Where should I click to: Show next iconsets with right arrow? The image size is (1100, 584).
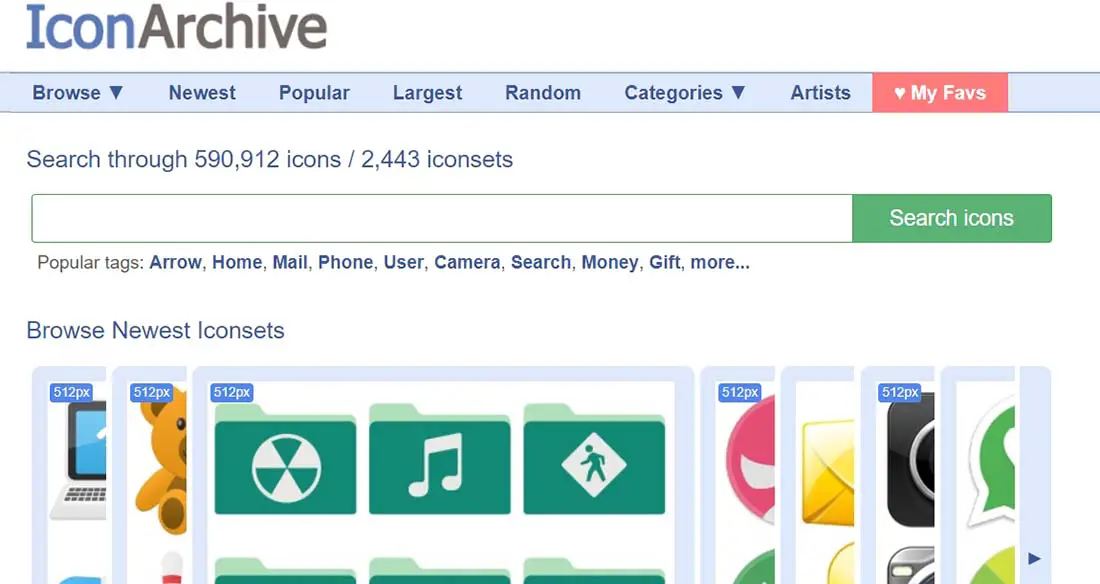point(1034,559)
